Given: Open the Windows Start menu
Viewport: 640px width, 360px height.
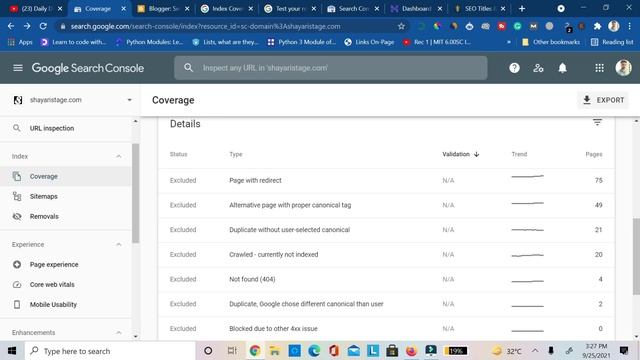Looking at the screenshot, I should pyautogui.click(x=12, y=351).
